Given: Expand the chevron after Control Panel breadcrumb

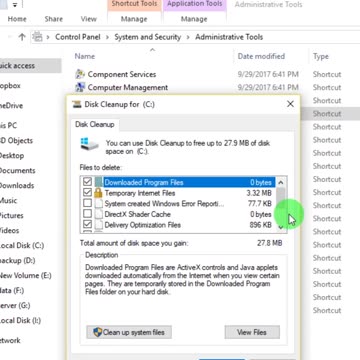Looking at the screenshot, I should pyautogui.click(x=107, y=37).
